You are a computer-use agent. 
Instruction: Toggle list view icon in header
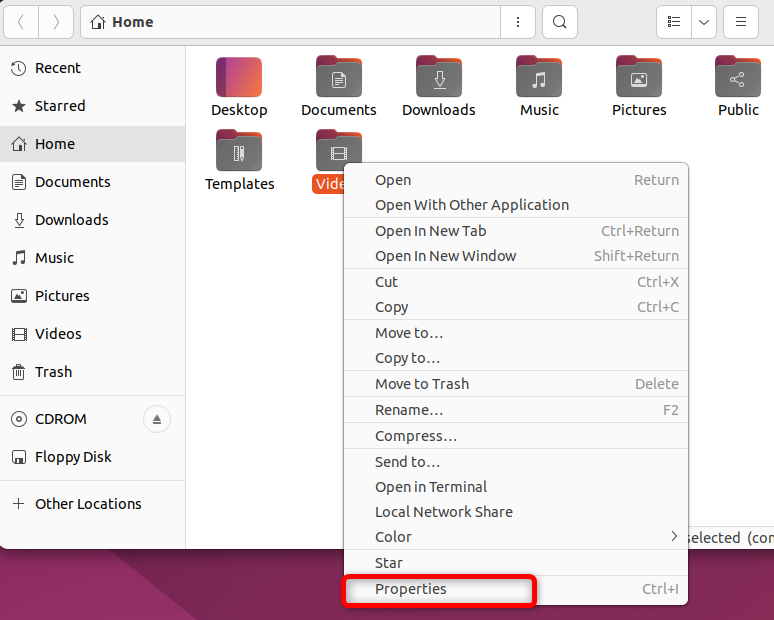tap(674, 22)
